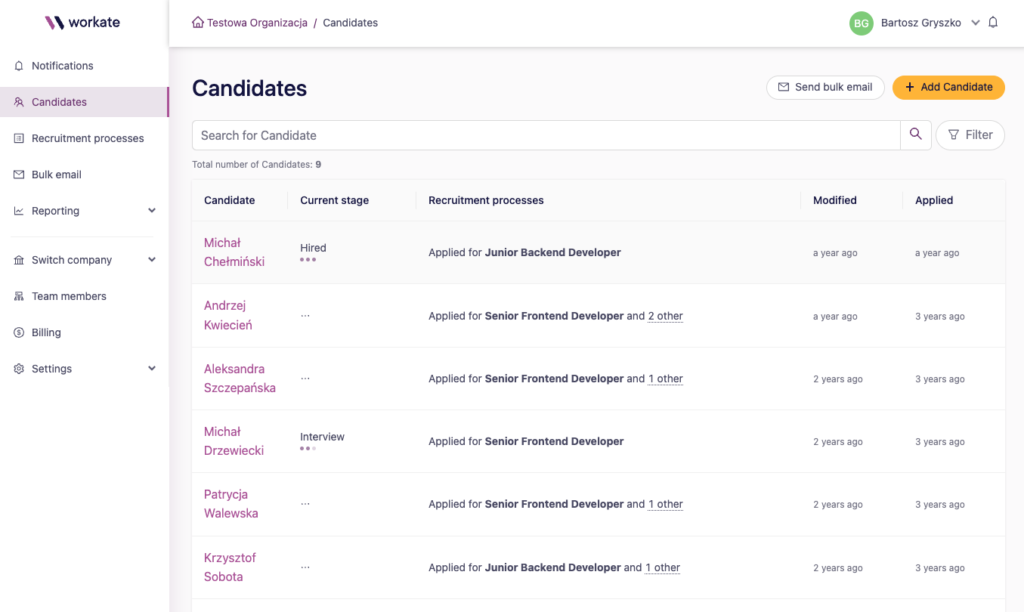Viewport: 1024px width, 612px height.
Task: Click the Add Candidate button
Action: click(x=948, y=87)
